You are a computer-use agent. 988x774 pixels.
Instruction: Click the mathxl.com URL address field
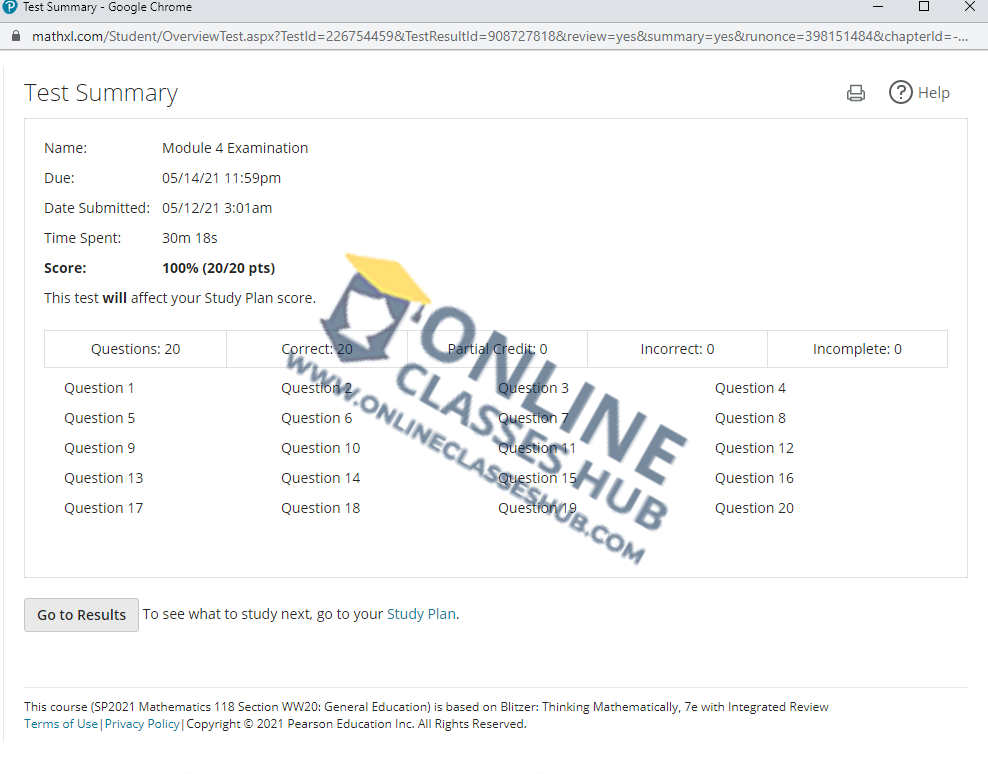click(500, 36)
